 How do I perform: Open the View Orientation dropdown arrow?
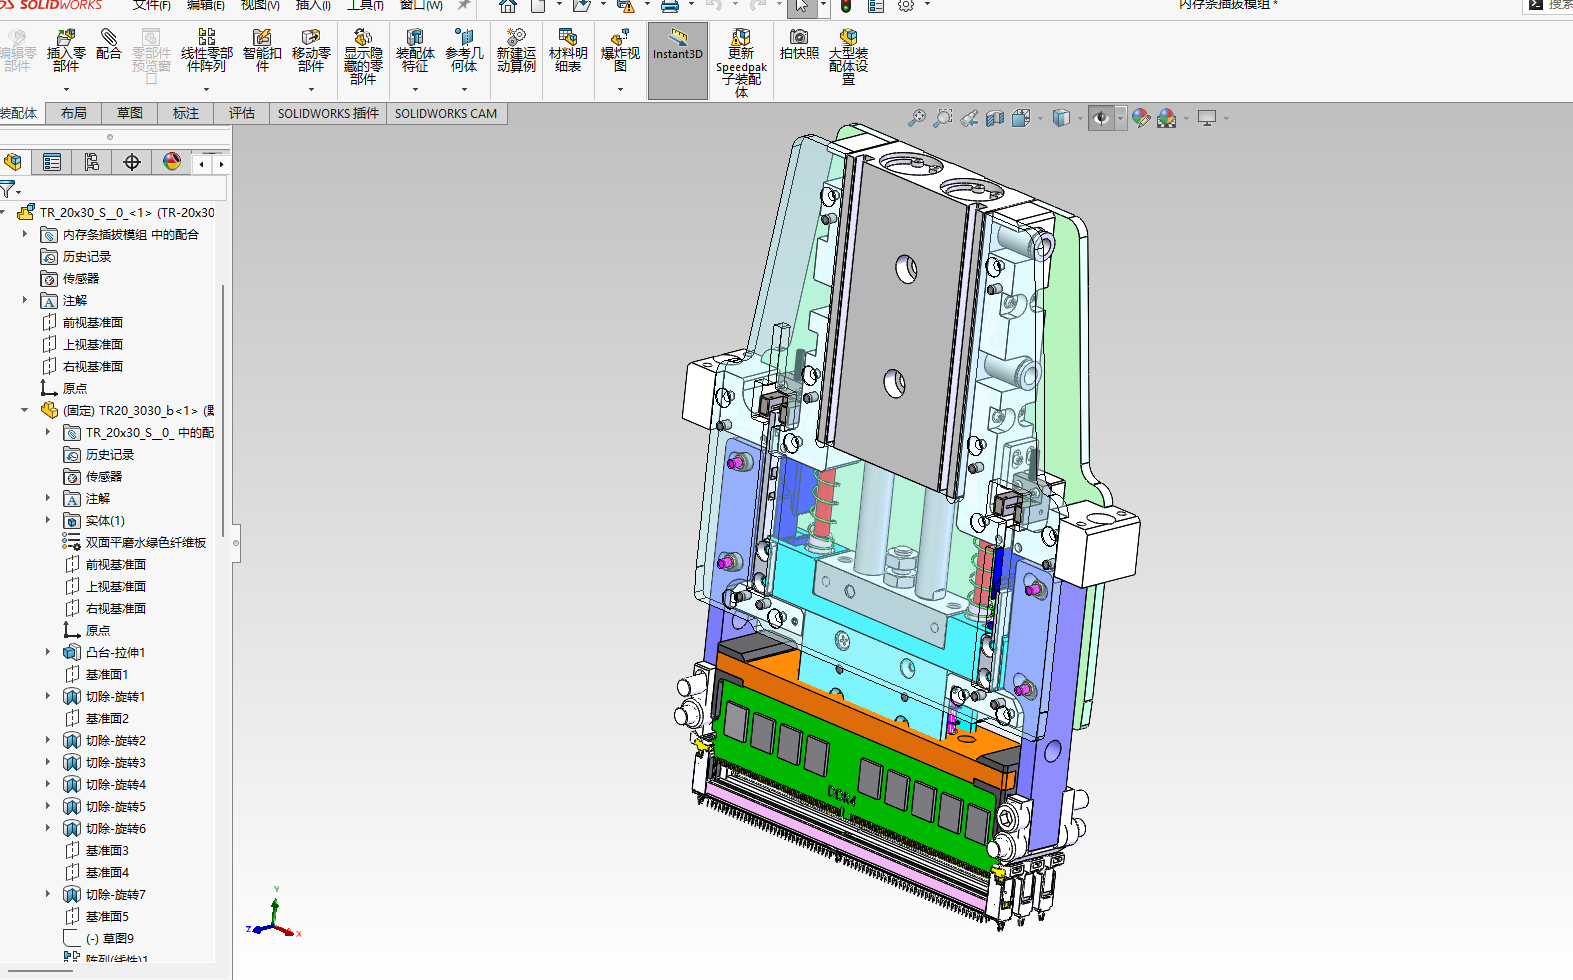1040,118
